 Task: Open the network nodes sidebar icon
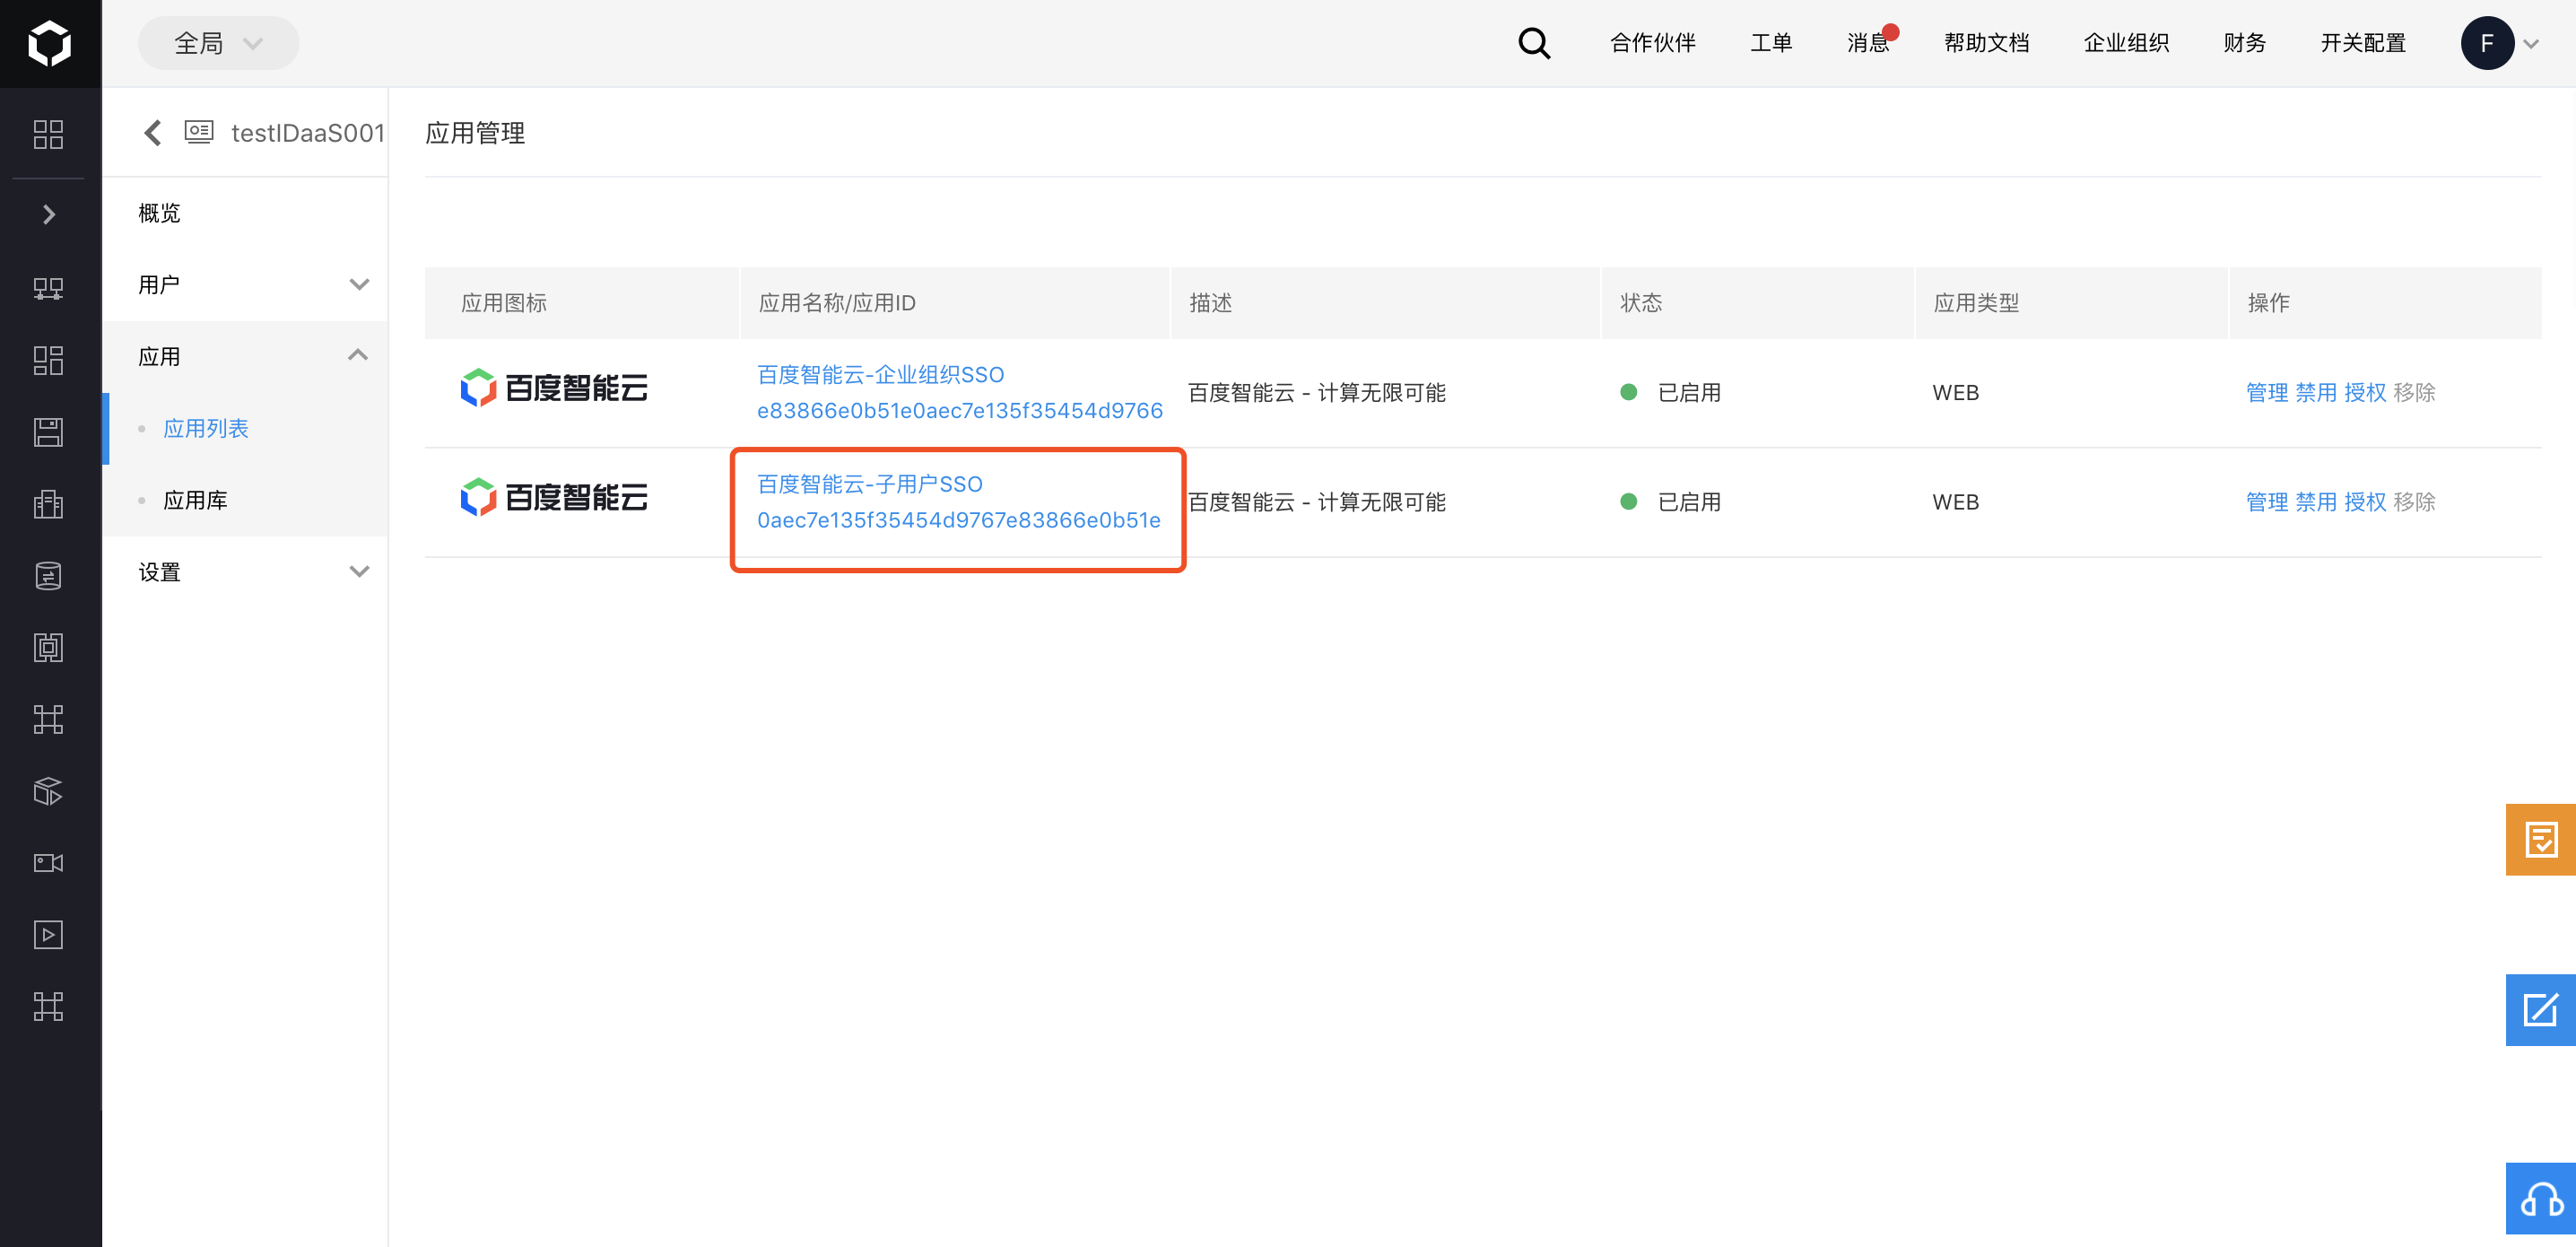(x=48, y=289)
